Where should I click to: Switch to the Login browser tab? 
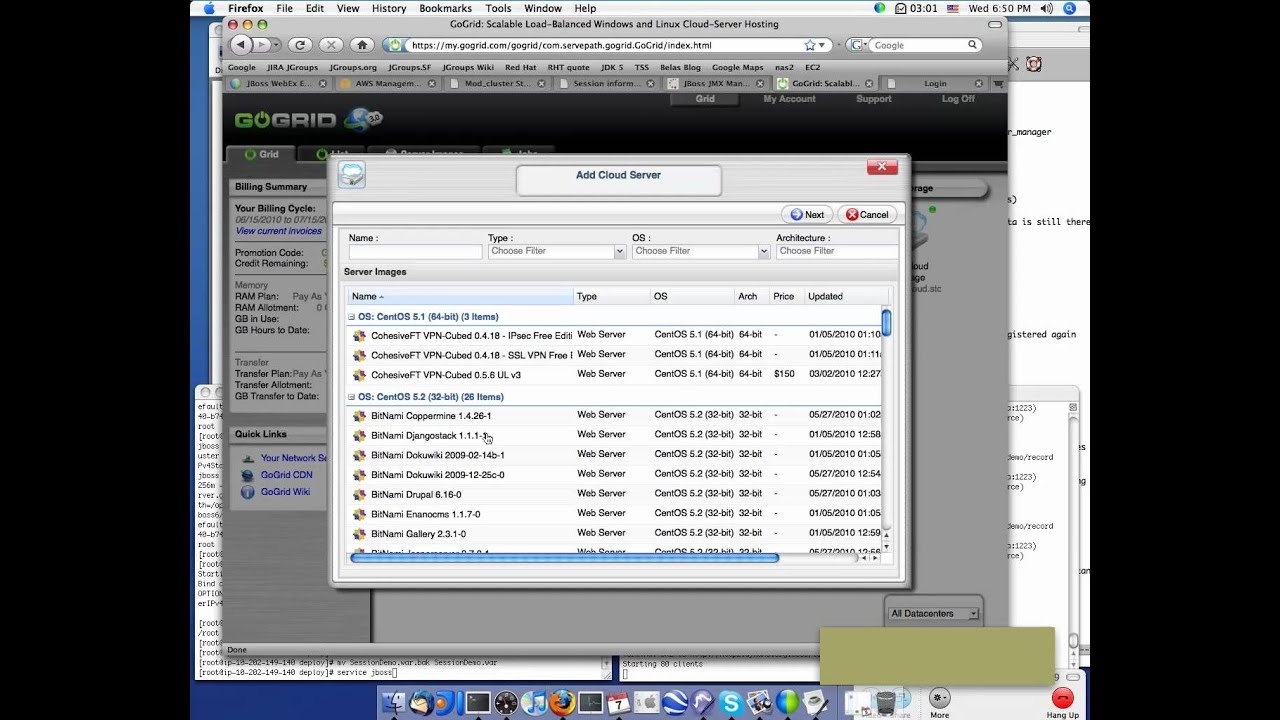pyautogui.click(x=935, y=84)
